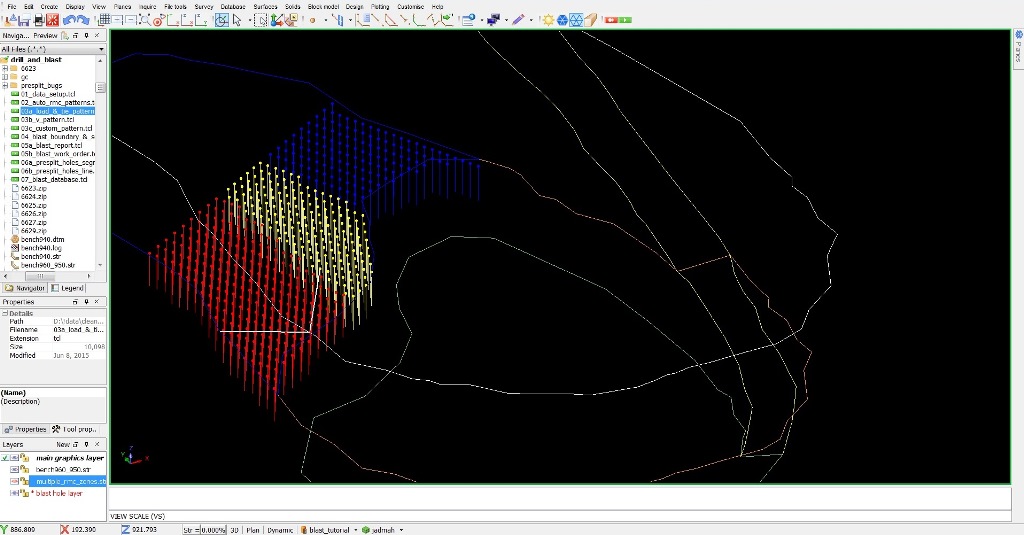1024x535 pixels.
Task: Click the Undo arrow icon
Action: 69,20
